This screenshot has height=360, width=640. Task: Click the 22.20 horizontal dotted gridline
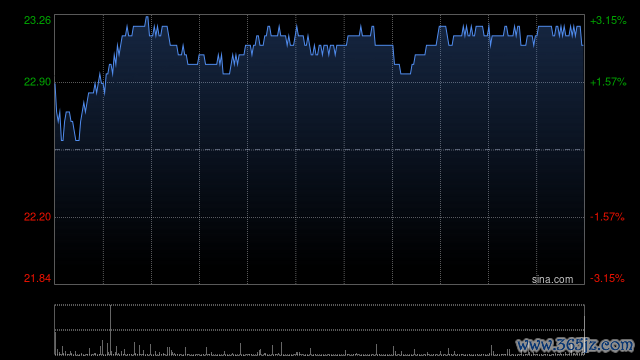pos(320,217)
